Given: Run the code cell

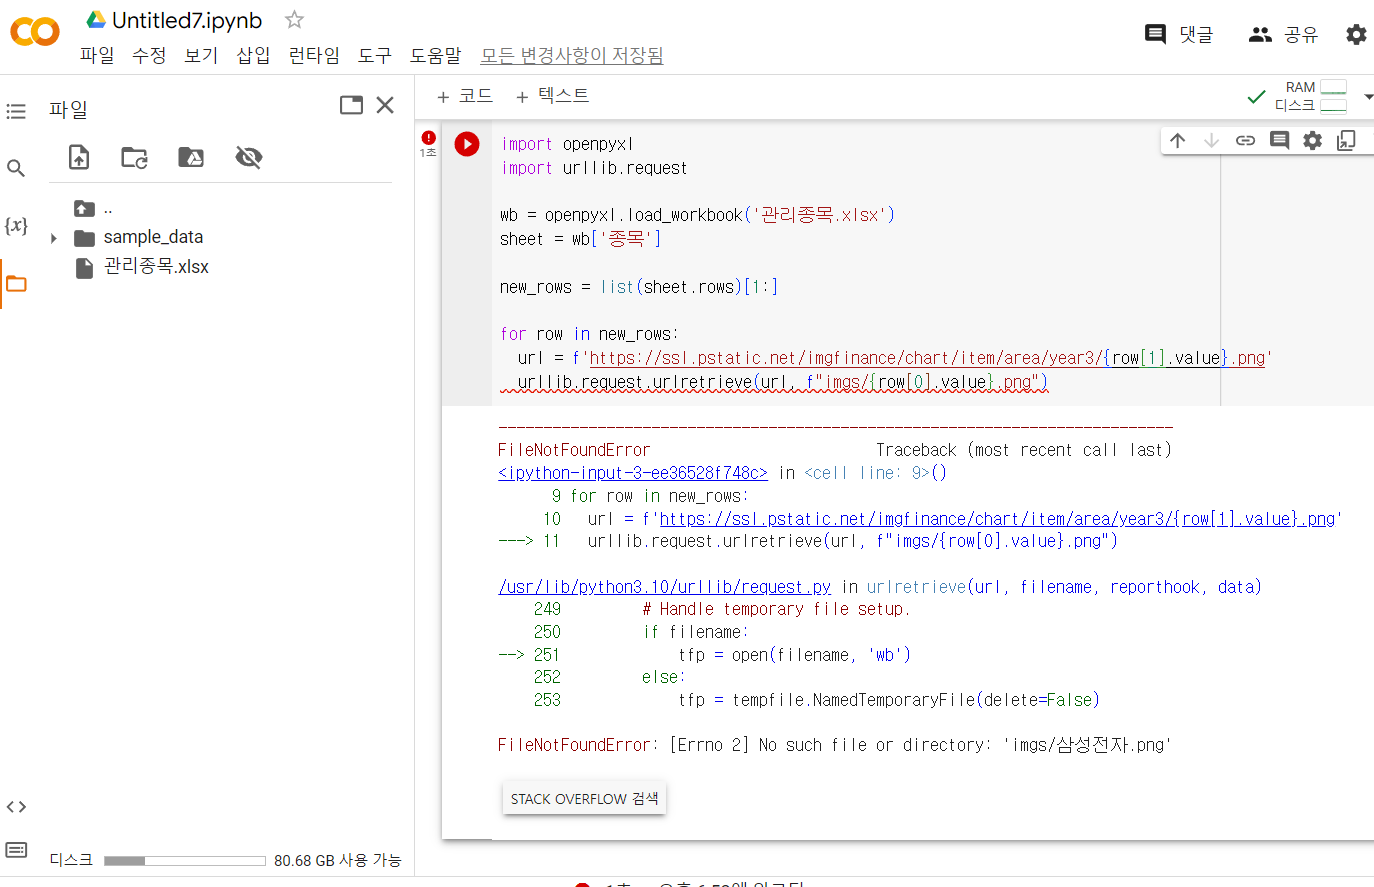Looking at the screenshot, I should tap(467, 144).
